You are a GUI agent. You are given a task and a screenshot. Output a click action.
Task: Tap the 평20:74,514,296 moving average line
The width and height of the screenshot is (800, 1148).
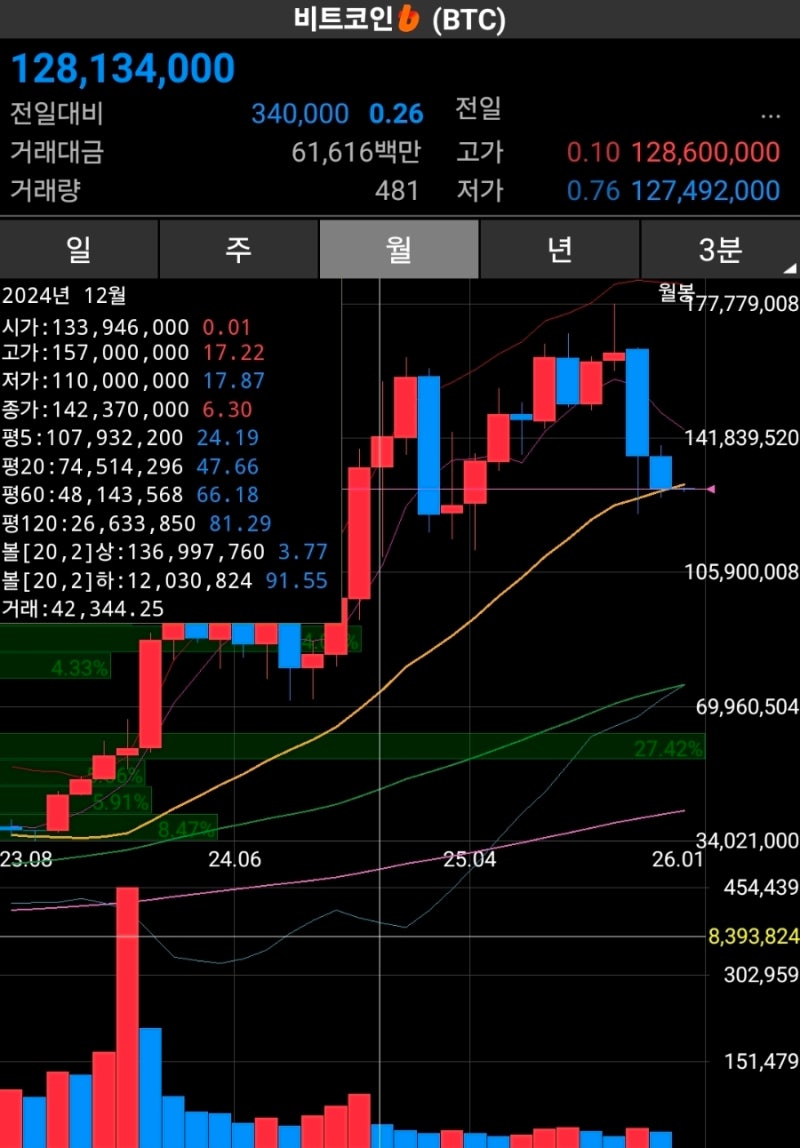pyautogui.click(x=130, y=466)
